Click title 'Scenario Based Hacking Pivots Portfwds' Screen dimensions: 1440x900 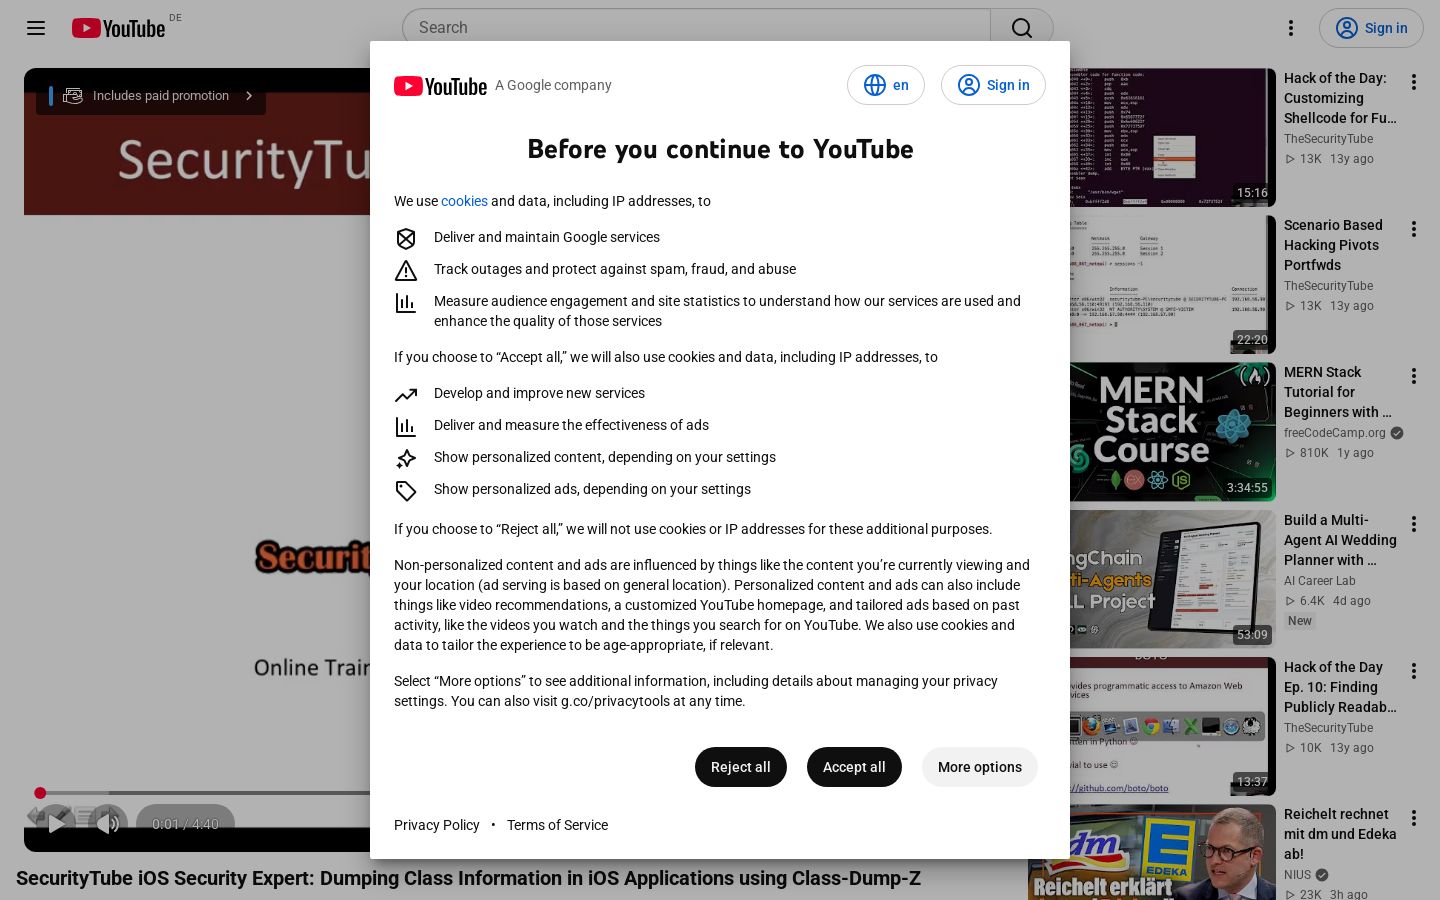(1334, 245)
